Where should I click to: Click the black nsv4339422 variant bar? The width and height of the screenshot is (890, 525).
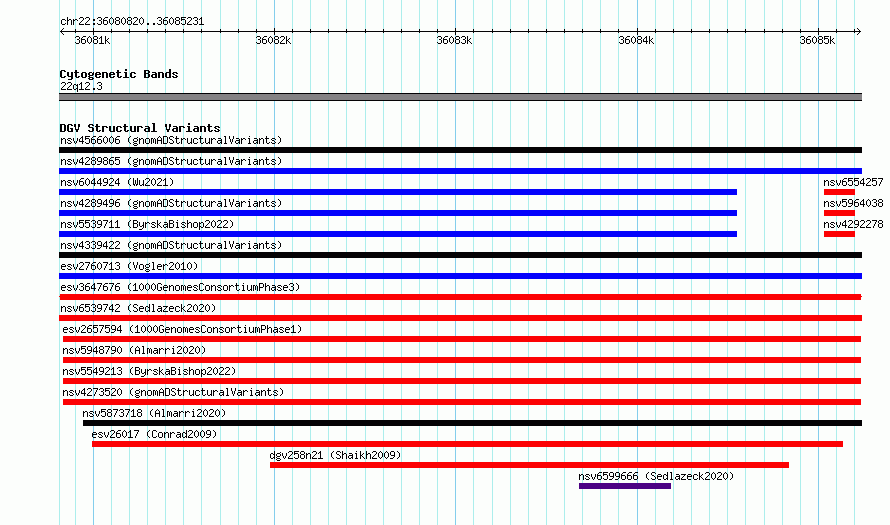pos(460,255)
